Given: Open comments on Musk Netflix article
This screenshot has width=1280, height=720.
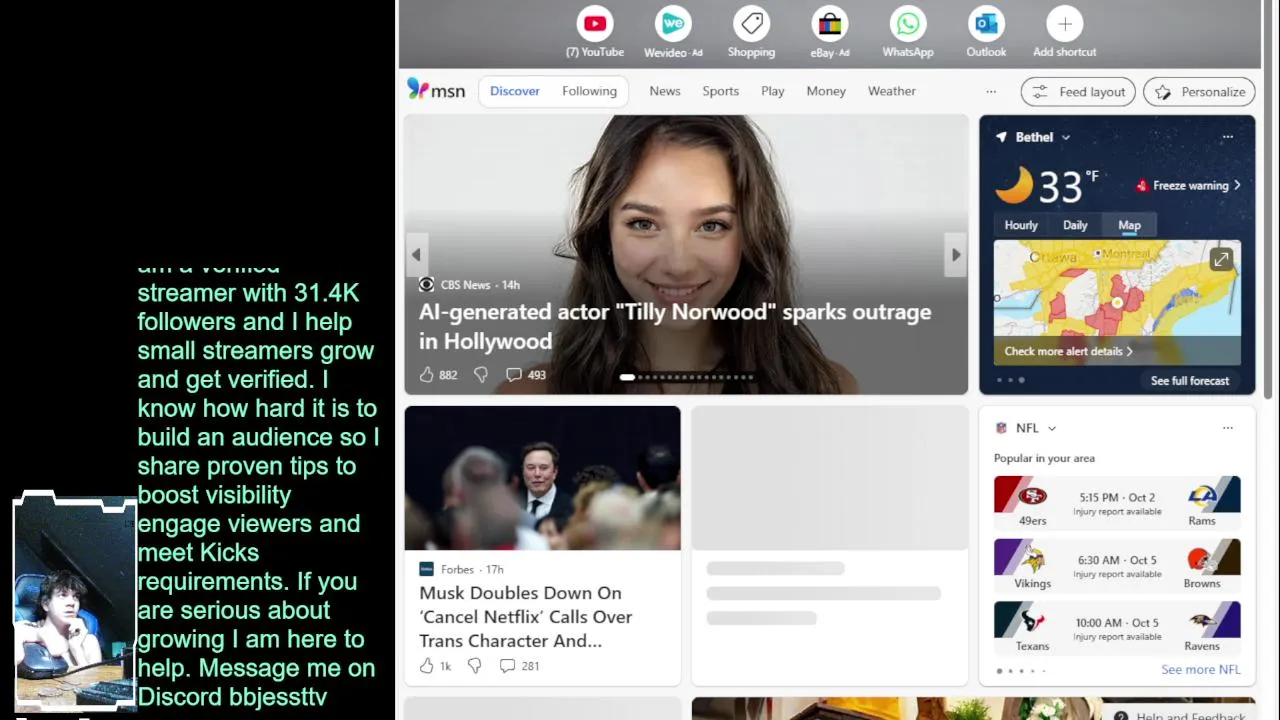Looking at the screenshot, I should (507, 666).
